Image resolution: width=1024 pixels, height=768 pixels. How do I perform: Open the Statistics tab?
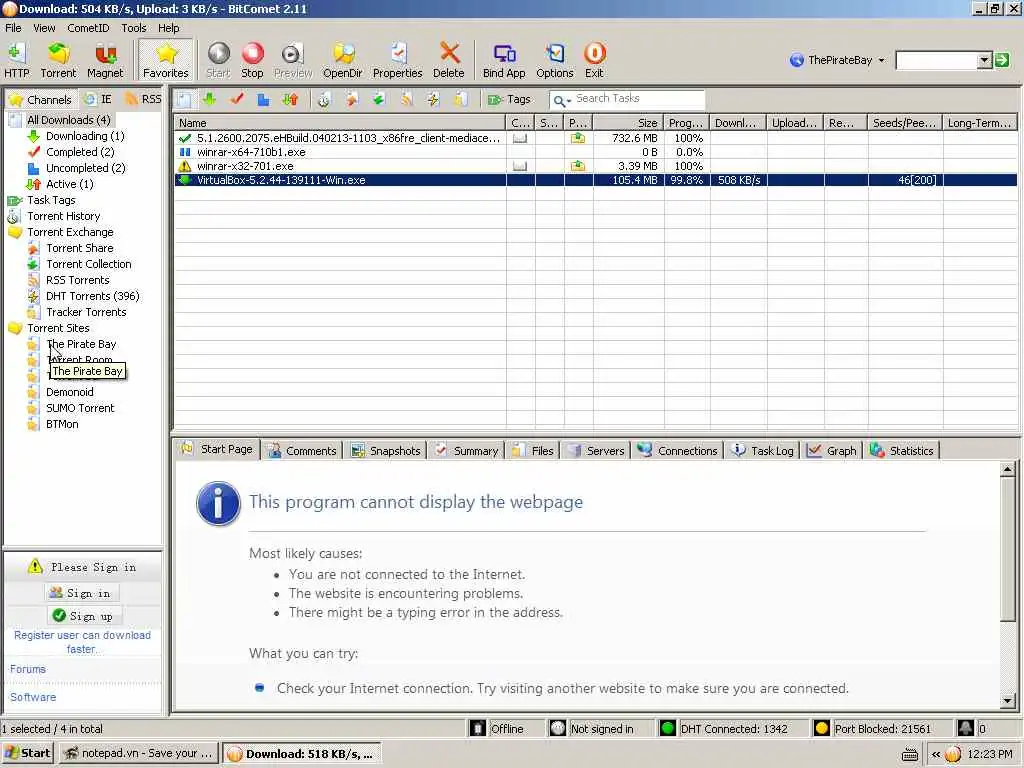point(903,450)
